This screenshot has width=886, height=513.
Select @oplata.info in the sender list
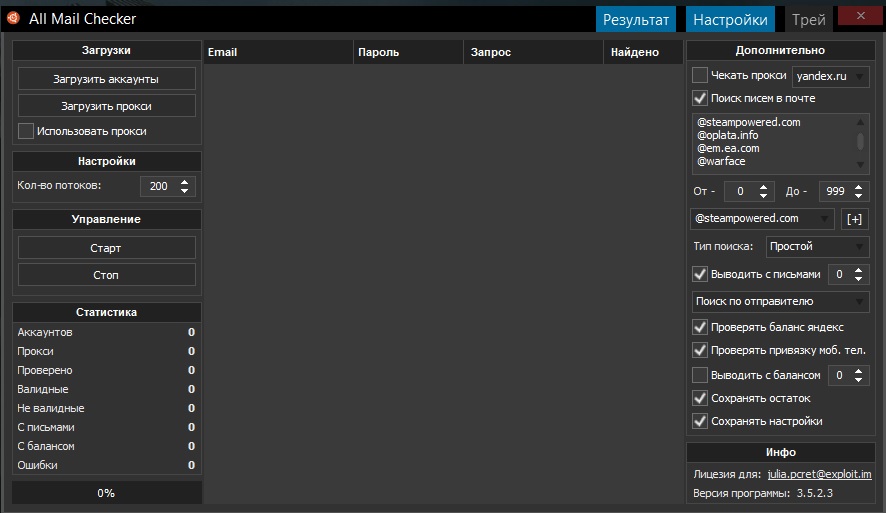tap(728, 135)
